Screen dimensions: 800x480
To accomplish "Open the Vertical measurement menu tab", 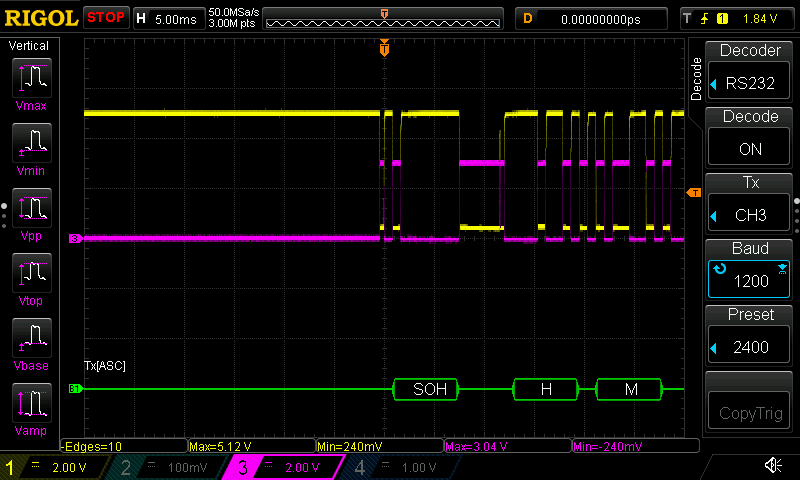I will point(29,46).
